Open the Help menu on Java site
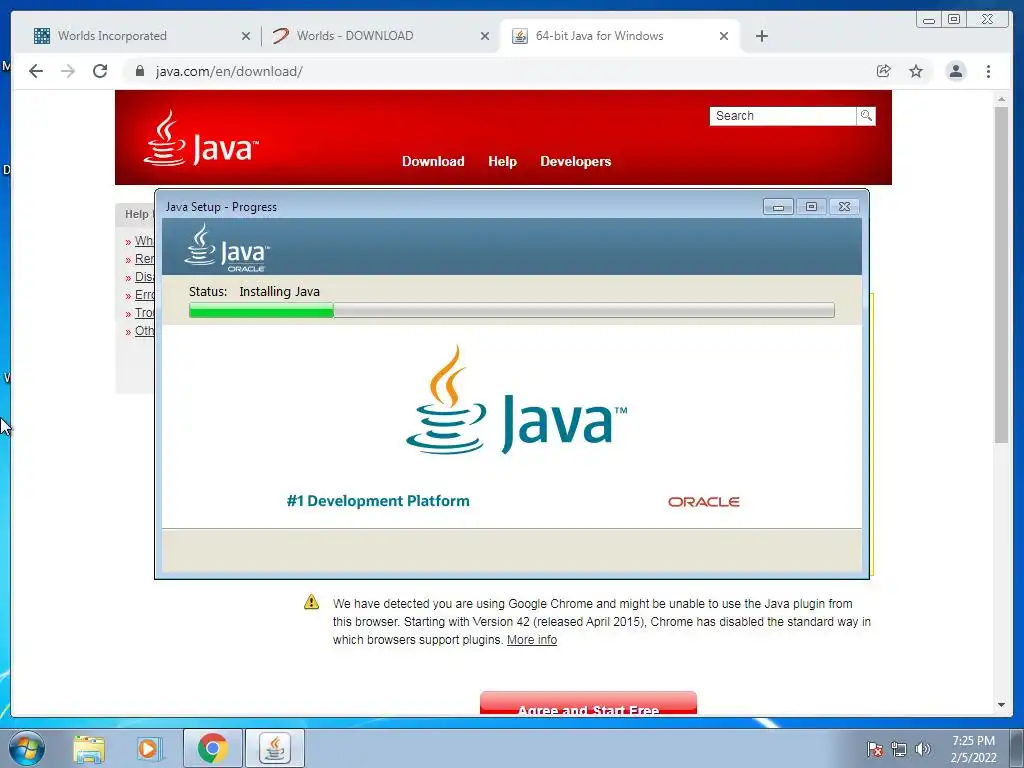Screen dimensions: 1024x768 502,161
